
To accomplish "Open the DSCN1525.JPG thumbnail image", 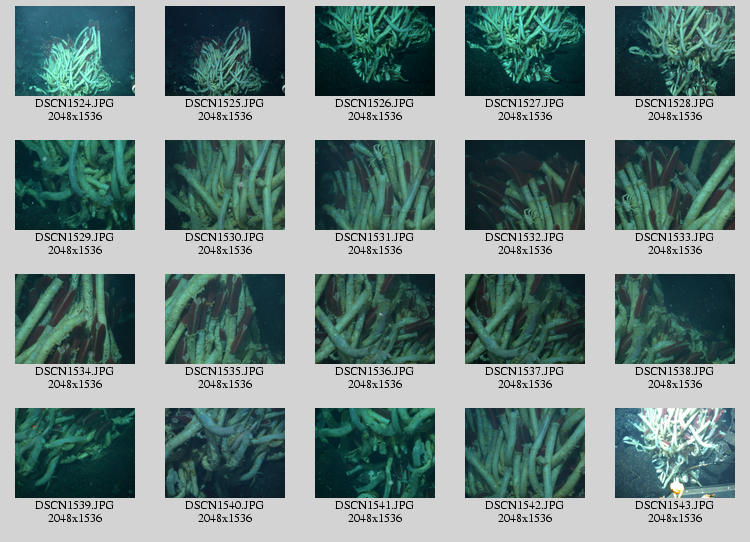I will pos(225,51).
